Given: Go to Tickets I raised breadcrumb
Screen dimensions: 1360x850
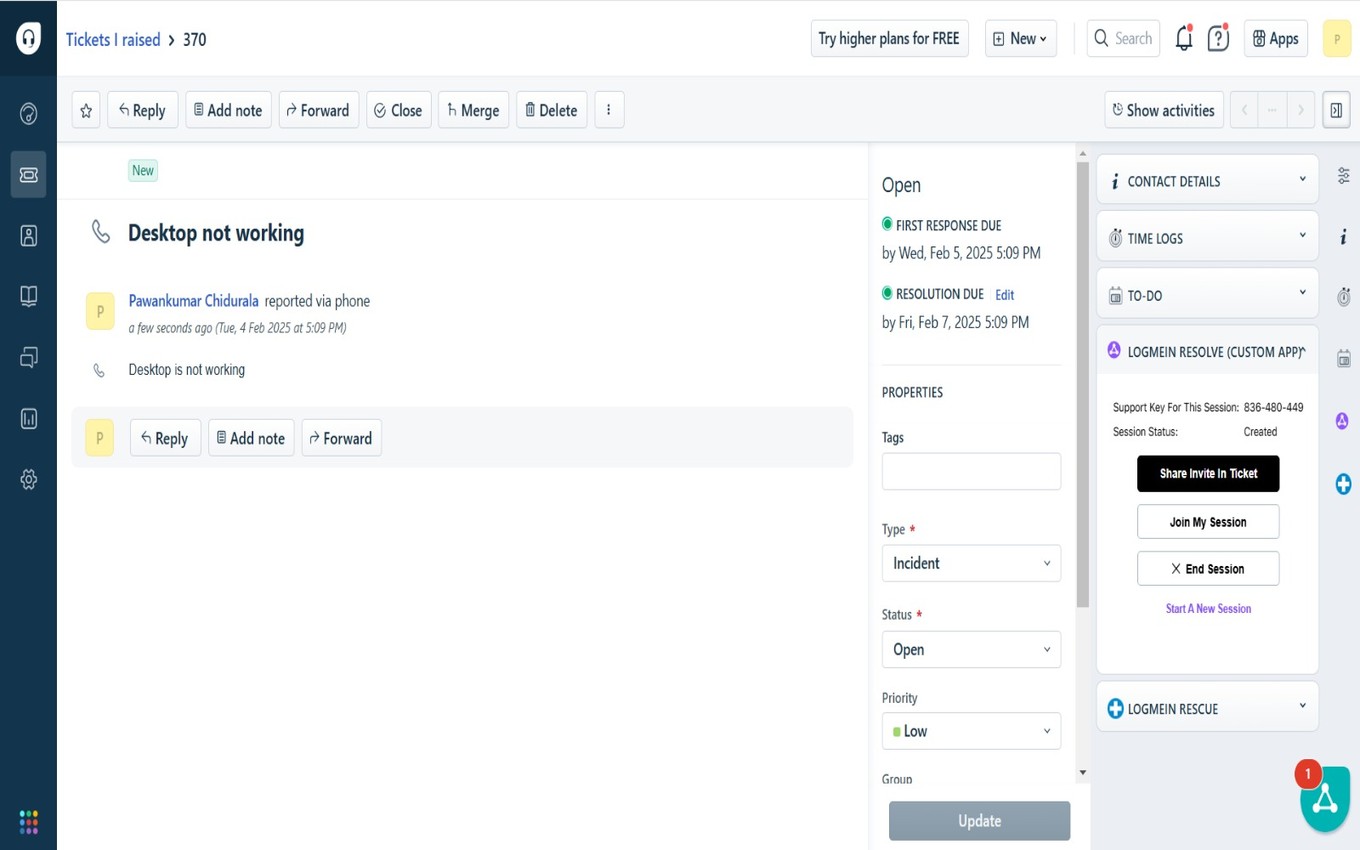Looking at the screenshot, I should coord(113,40).
